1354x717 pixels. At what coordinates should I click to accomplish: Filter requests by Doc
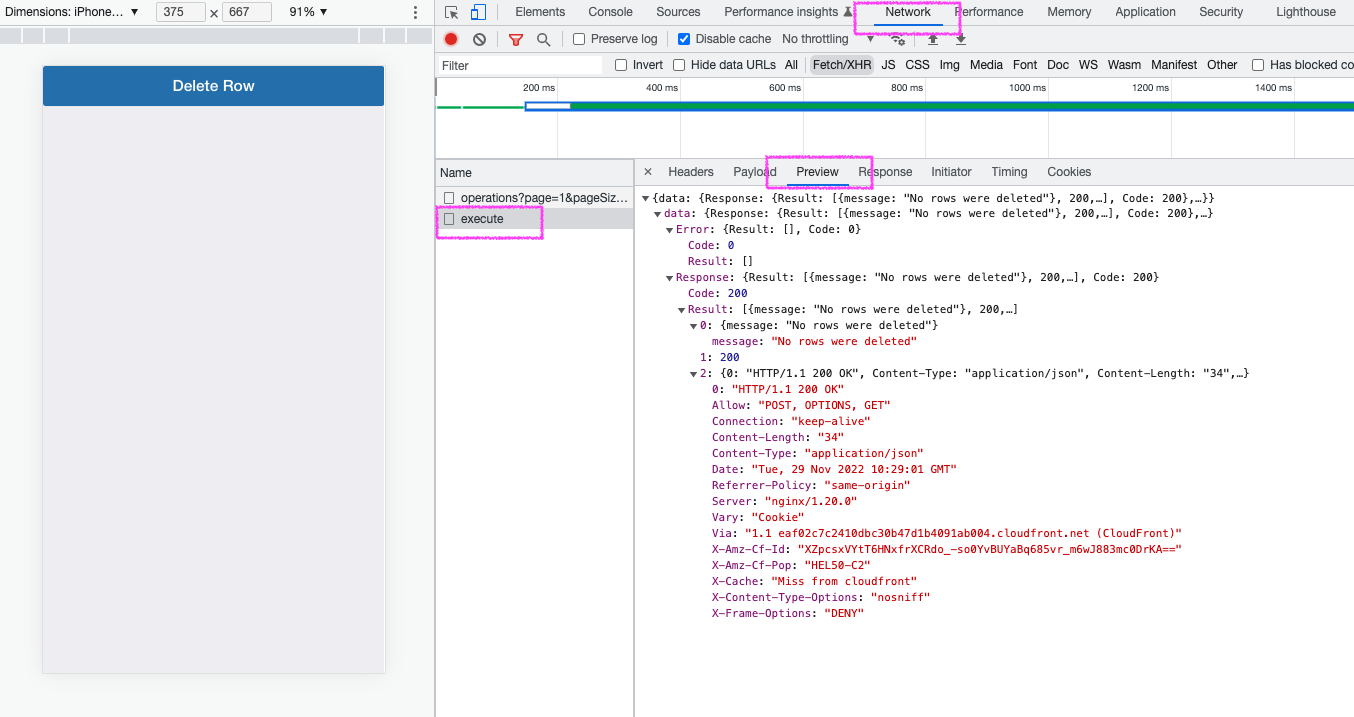(x=1058, y=65)
